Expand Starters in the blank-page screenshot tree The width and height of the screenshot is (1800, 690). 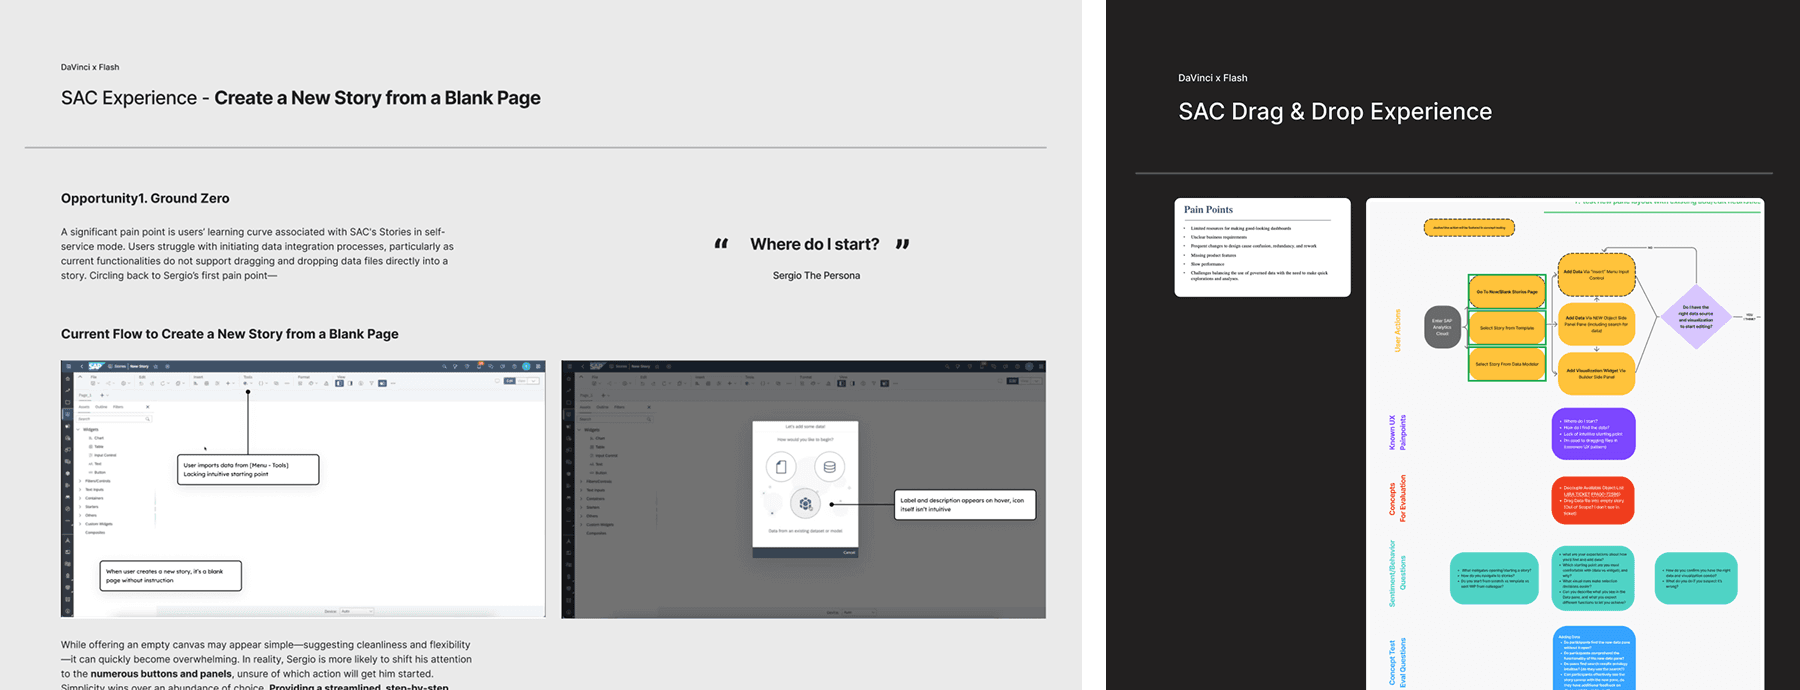click(80, 507)
